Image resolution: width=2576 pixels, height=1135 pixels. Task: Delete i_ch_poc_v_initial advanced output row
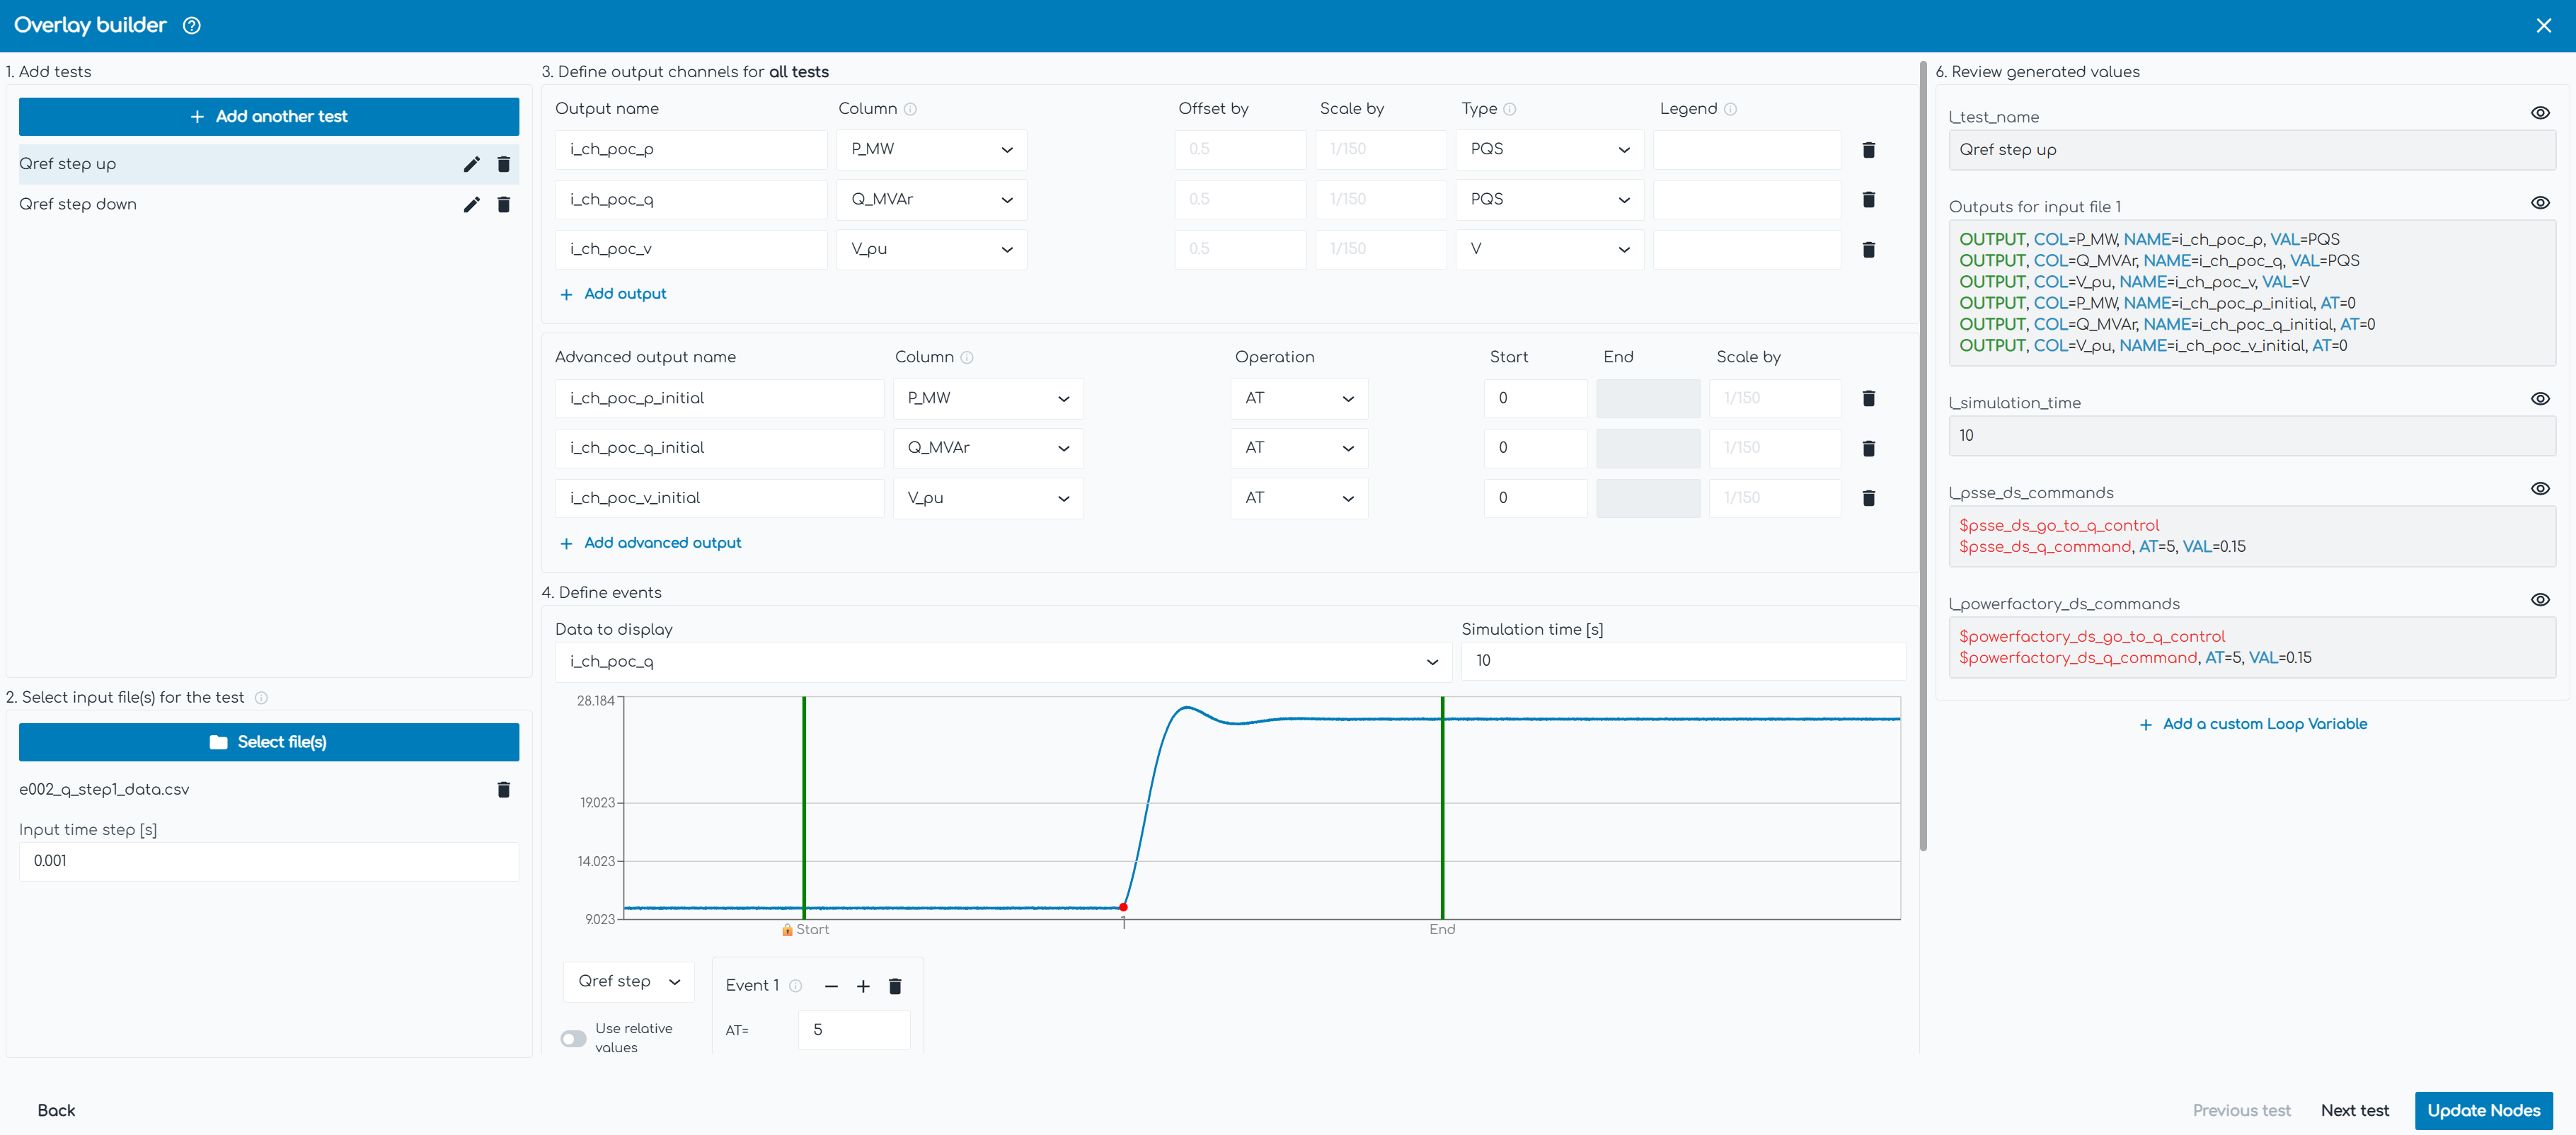(x=1868, y=498)
